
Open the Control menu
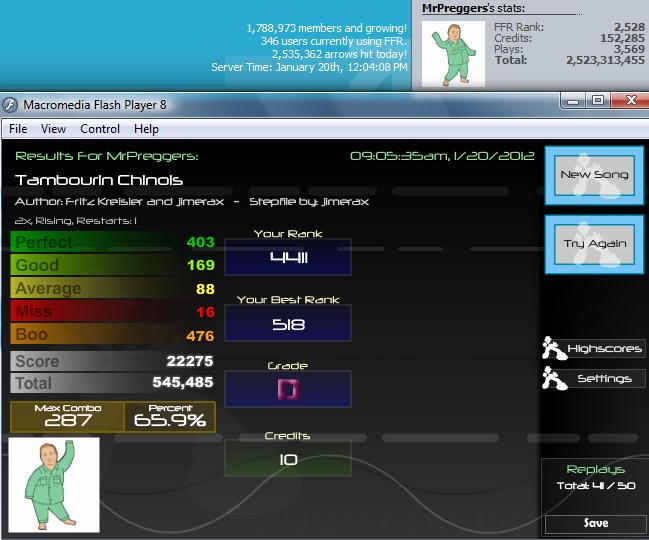100,129
